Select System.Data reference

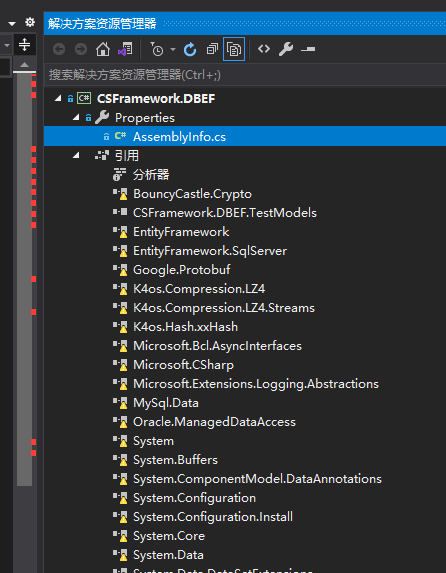click(x=168, y=555)
